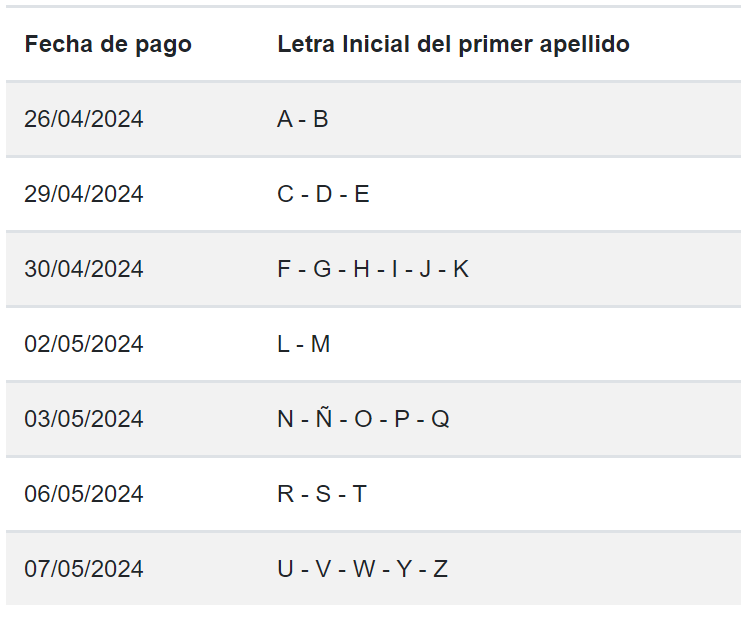
Task: Select the date 29/04/2024
Action: tap(84, 194)
